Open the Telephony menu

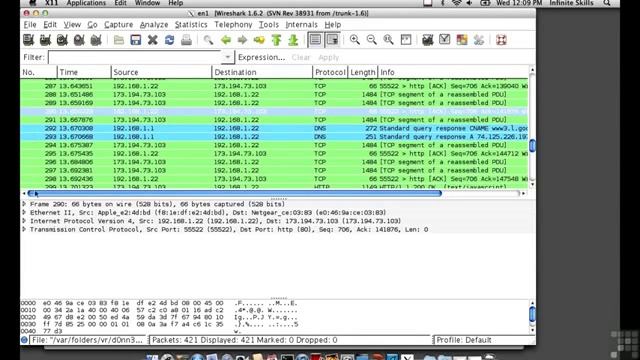tap(233, 25)
